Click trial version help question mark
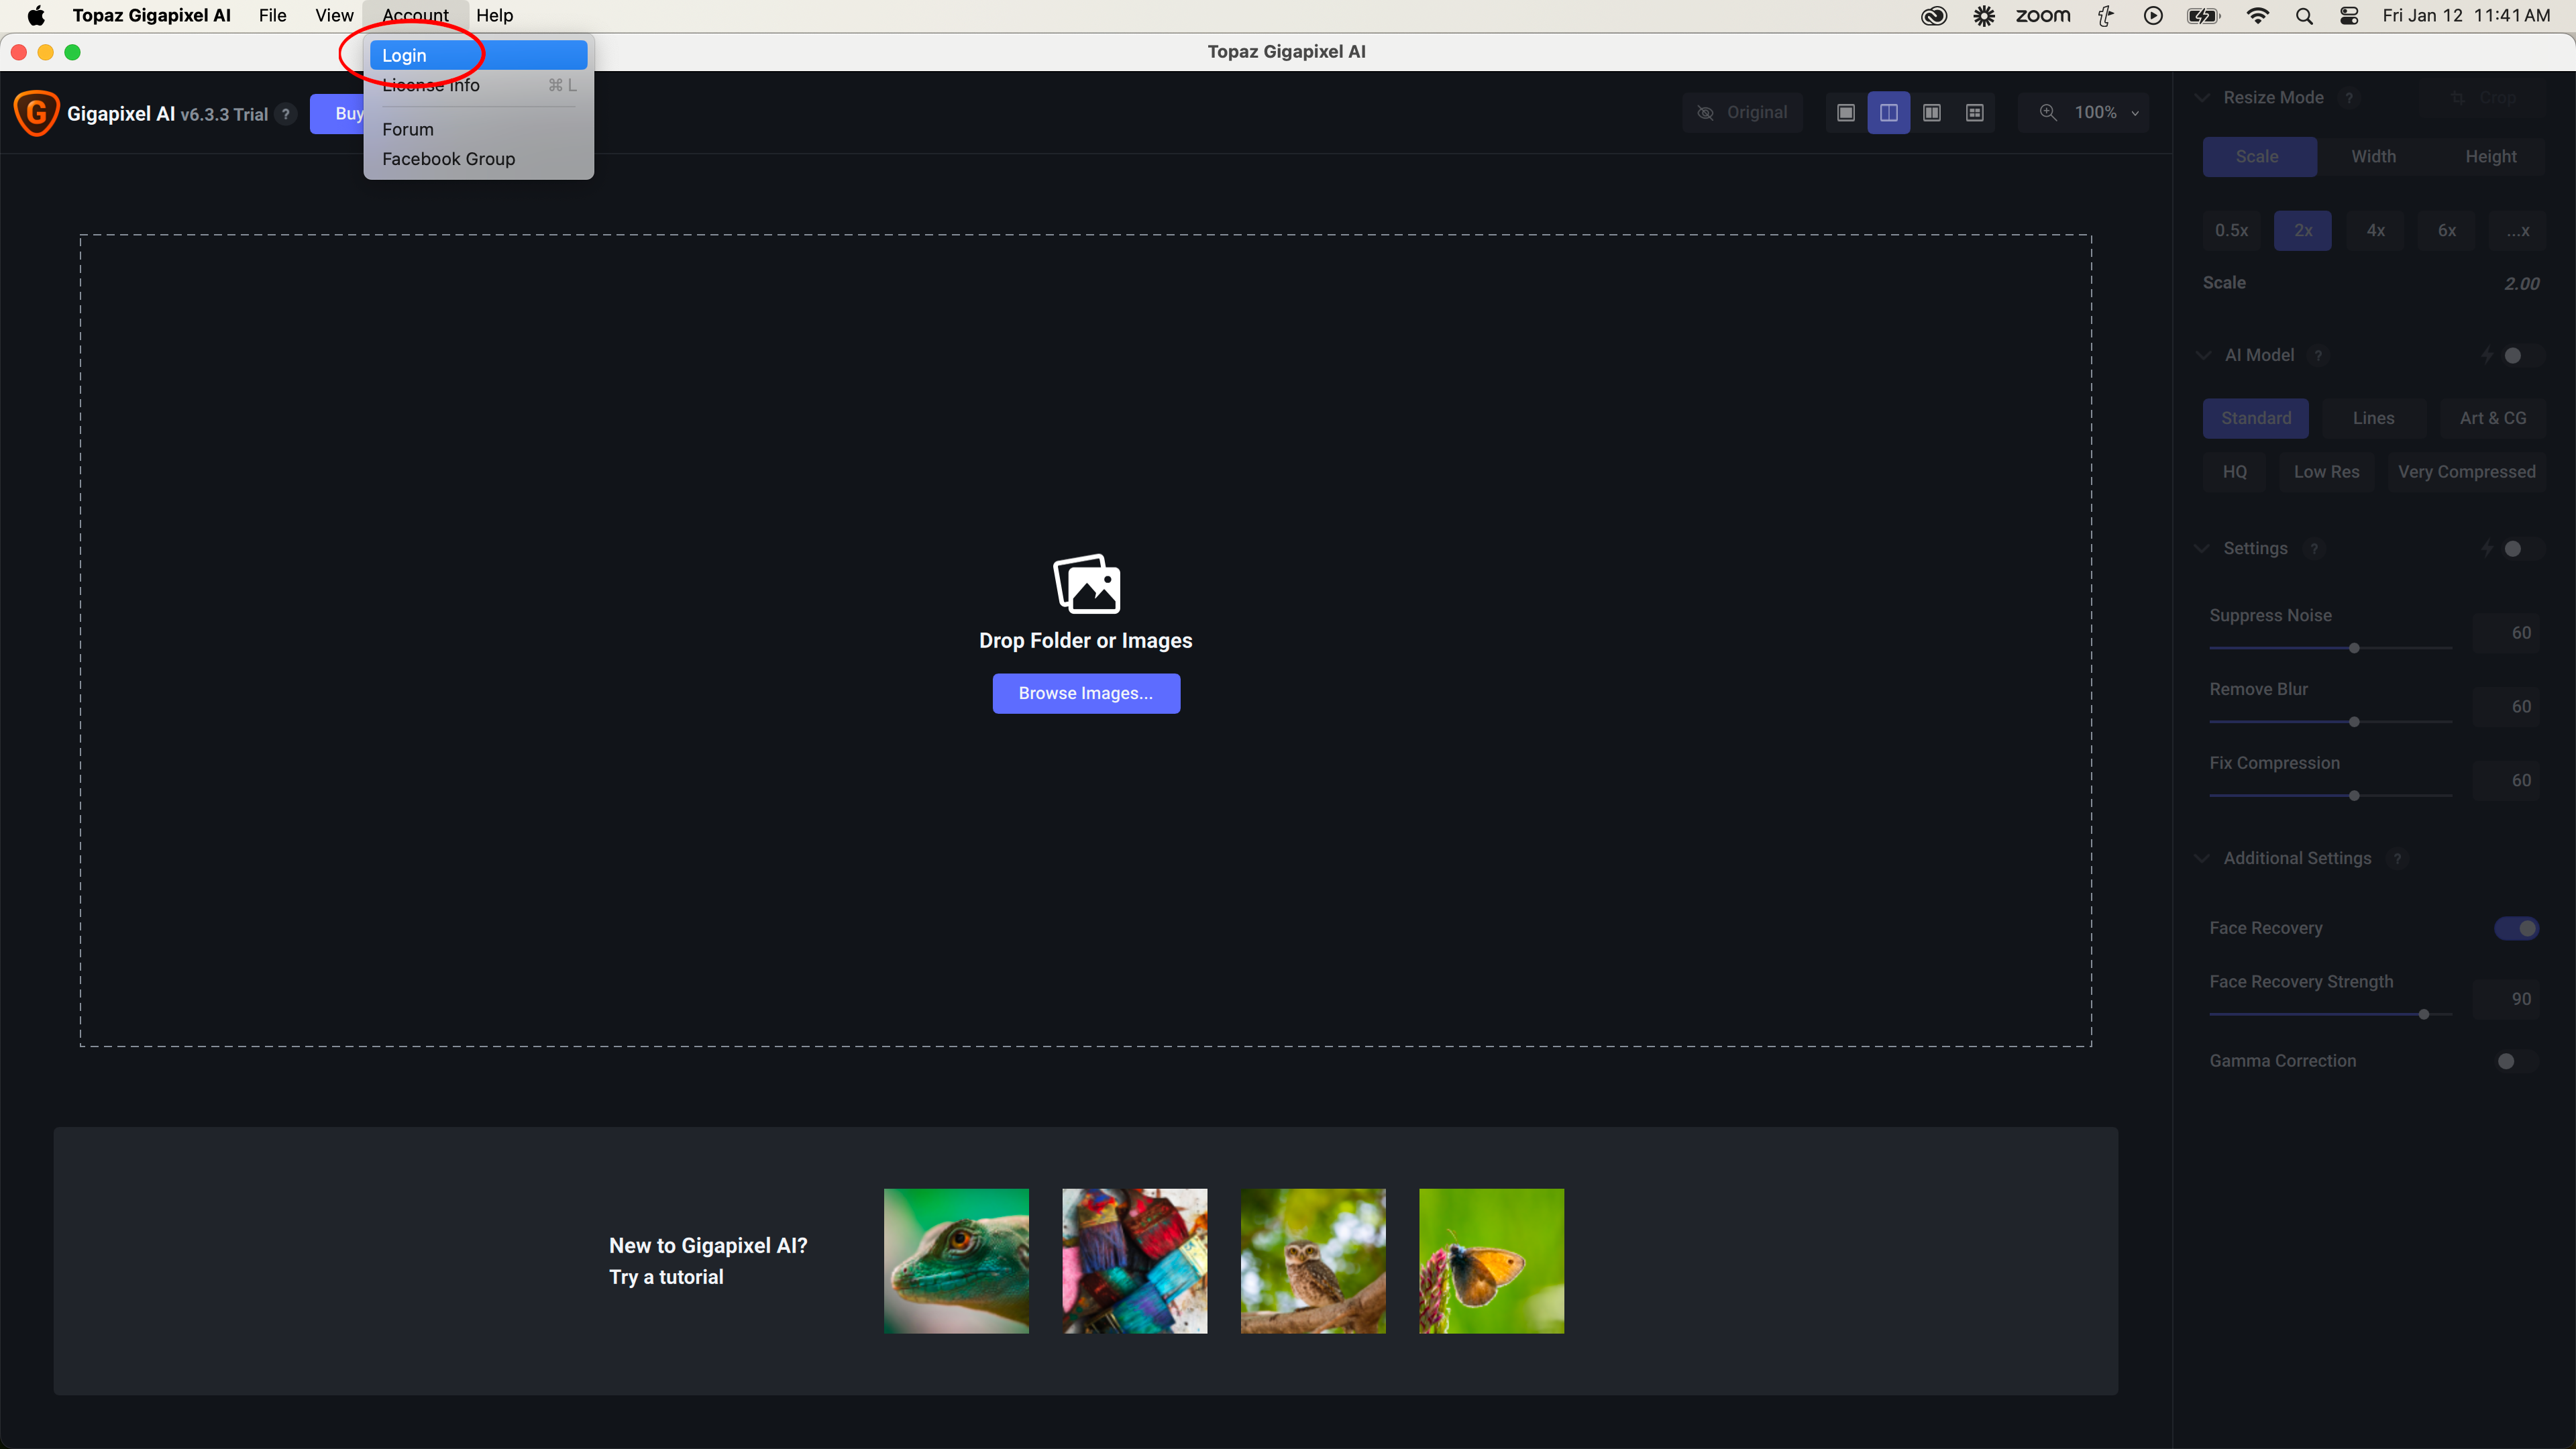This screenshot has height=1449, width=2576. pyautogui.click(x=286, y=114)
